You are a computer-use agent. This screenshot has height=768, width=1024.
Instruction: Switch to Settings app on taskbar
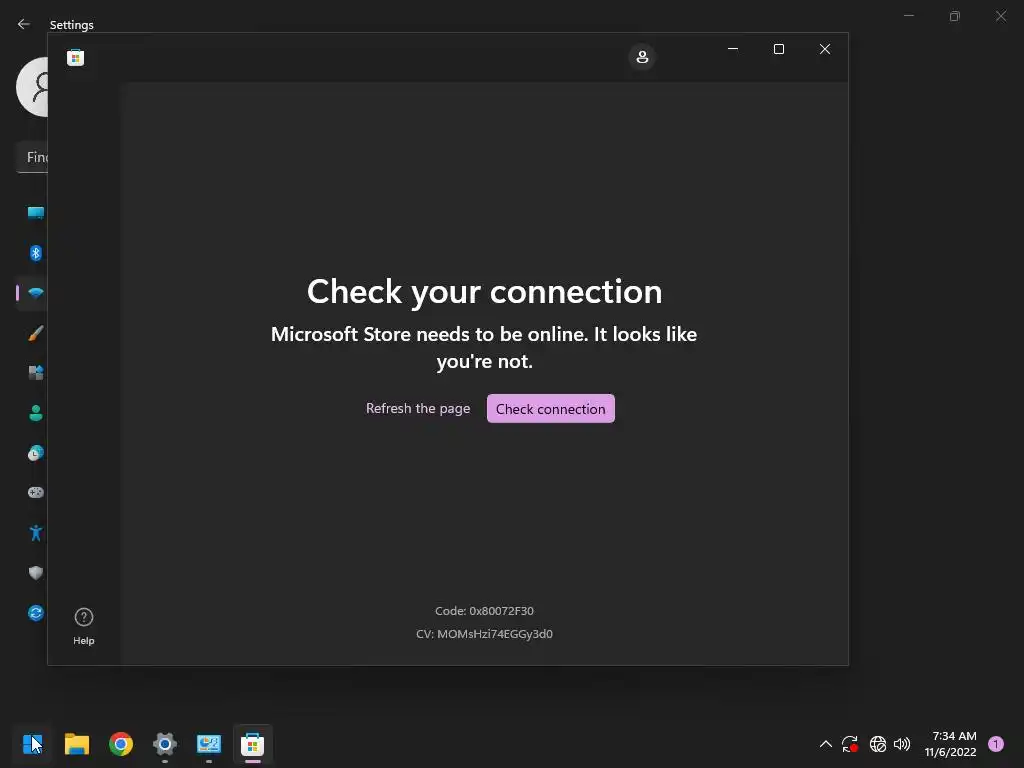coord(165,744)
